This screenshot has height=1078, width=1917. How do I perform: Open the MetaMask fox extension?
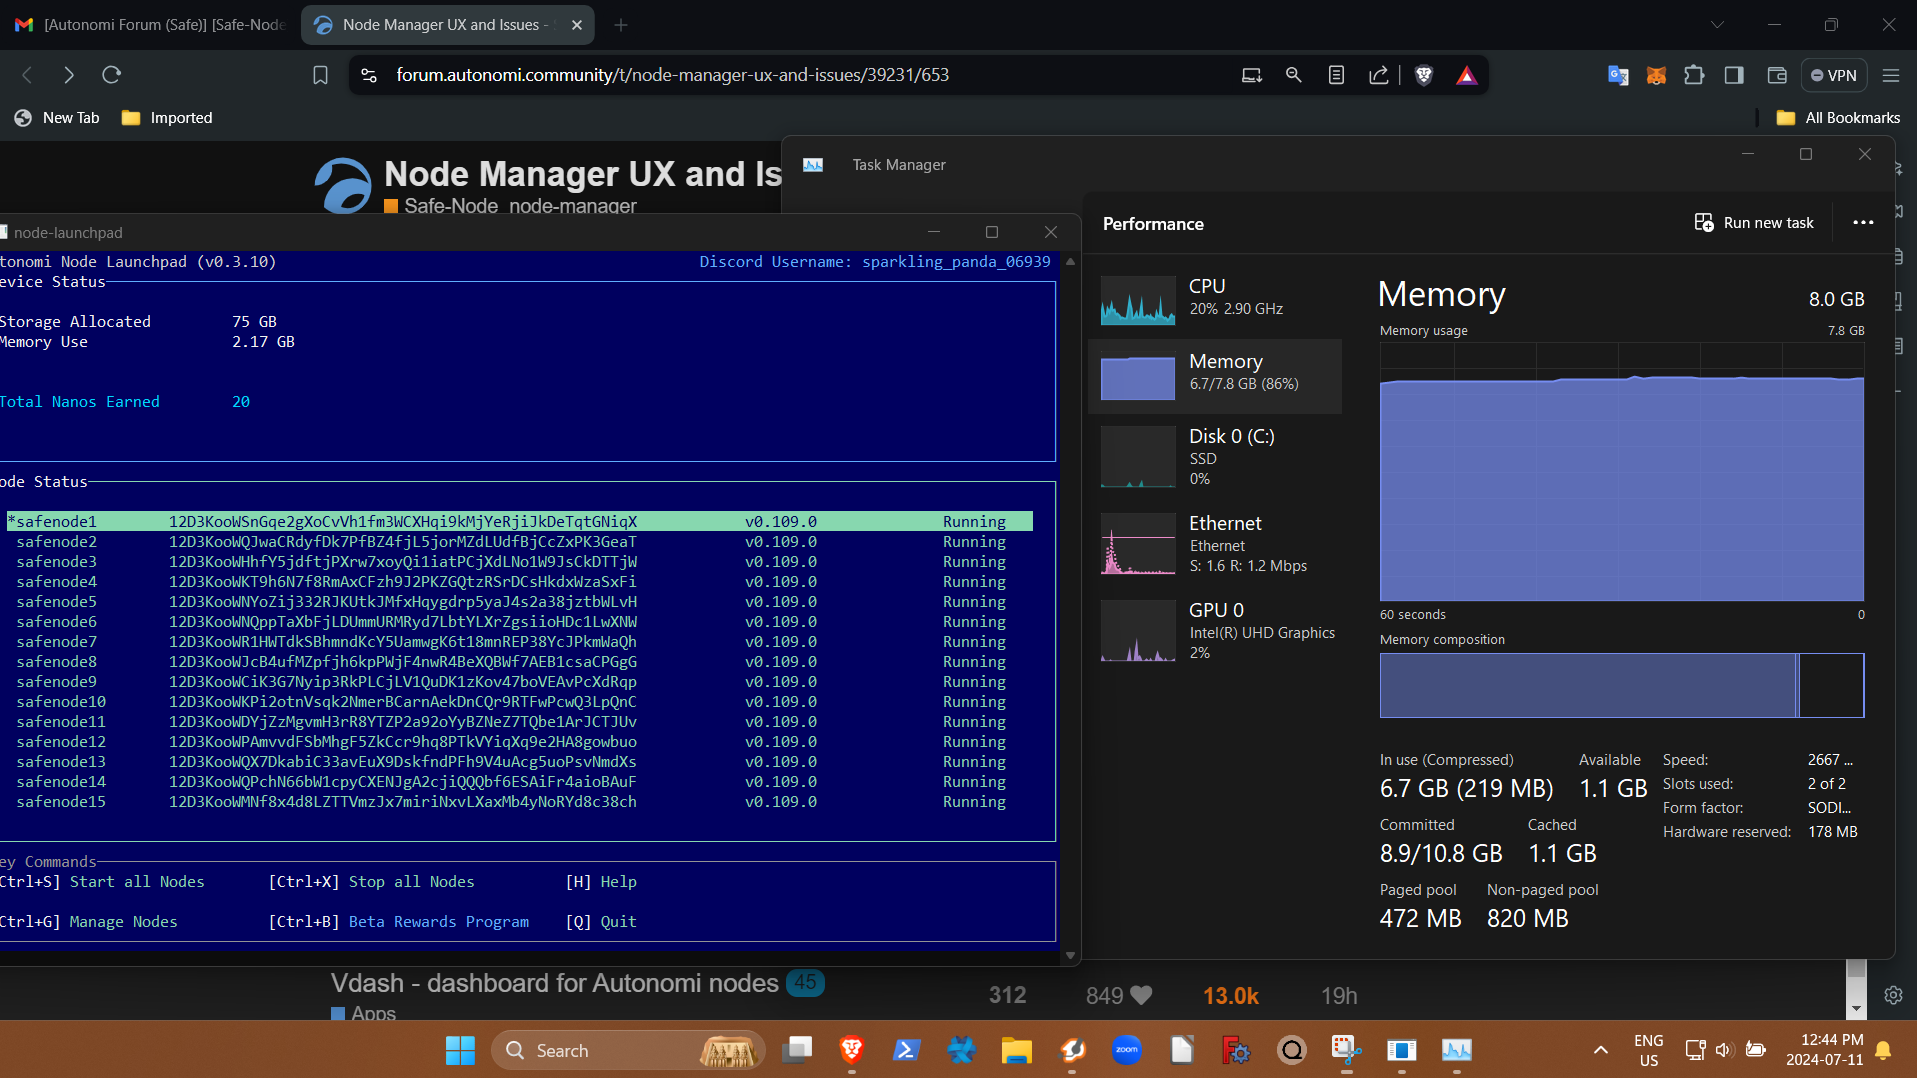tap(1656, 75)
